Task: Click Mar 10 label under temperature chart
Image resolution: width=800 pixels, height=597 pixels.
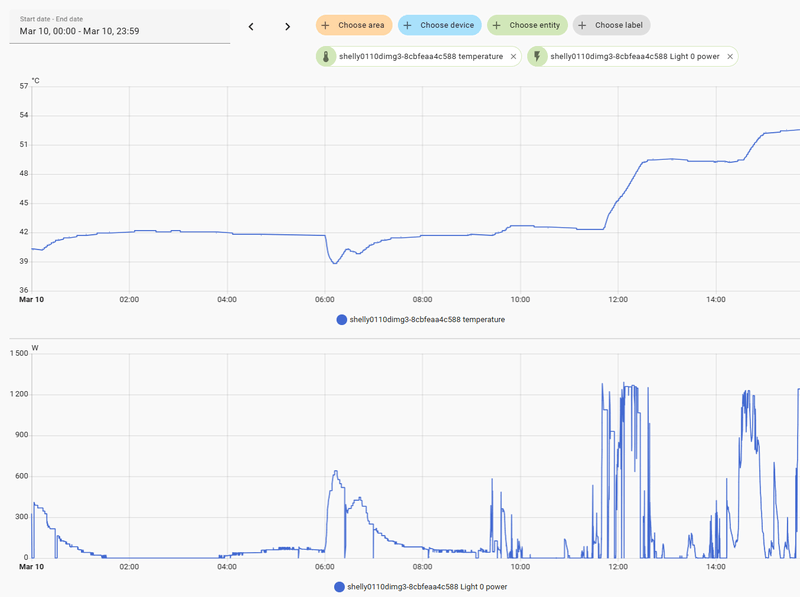Action: pyautogui.click(x=32, y=300)
